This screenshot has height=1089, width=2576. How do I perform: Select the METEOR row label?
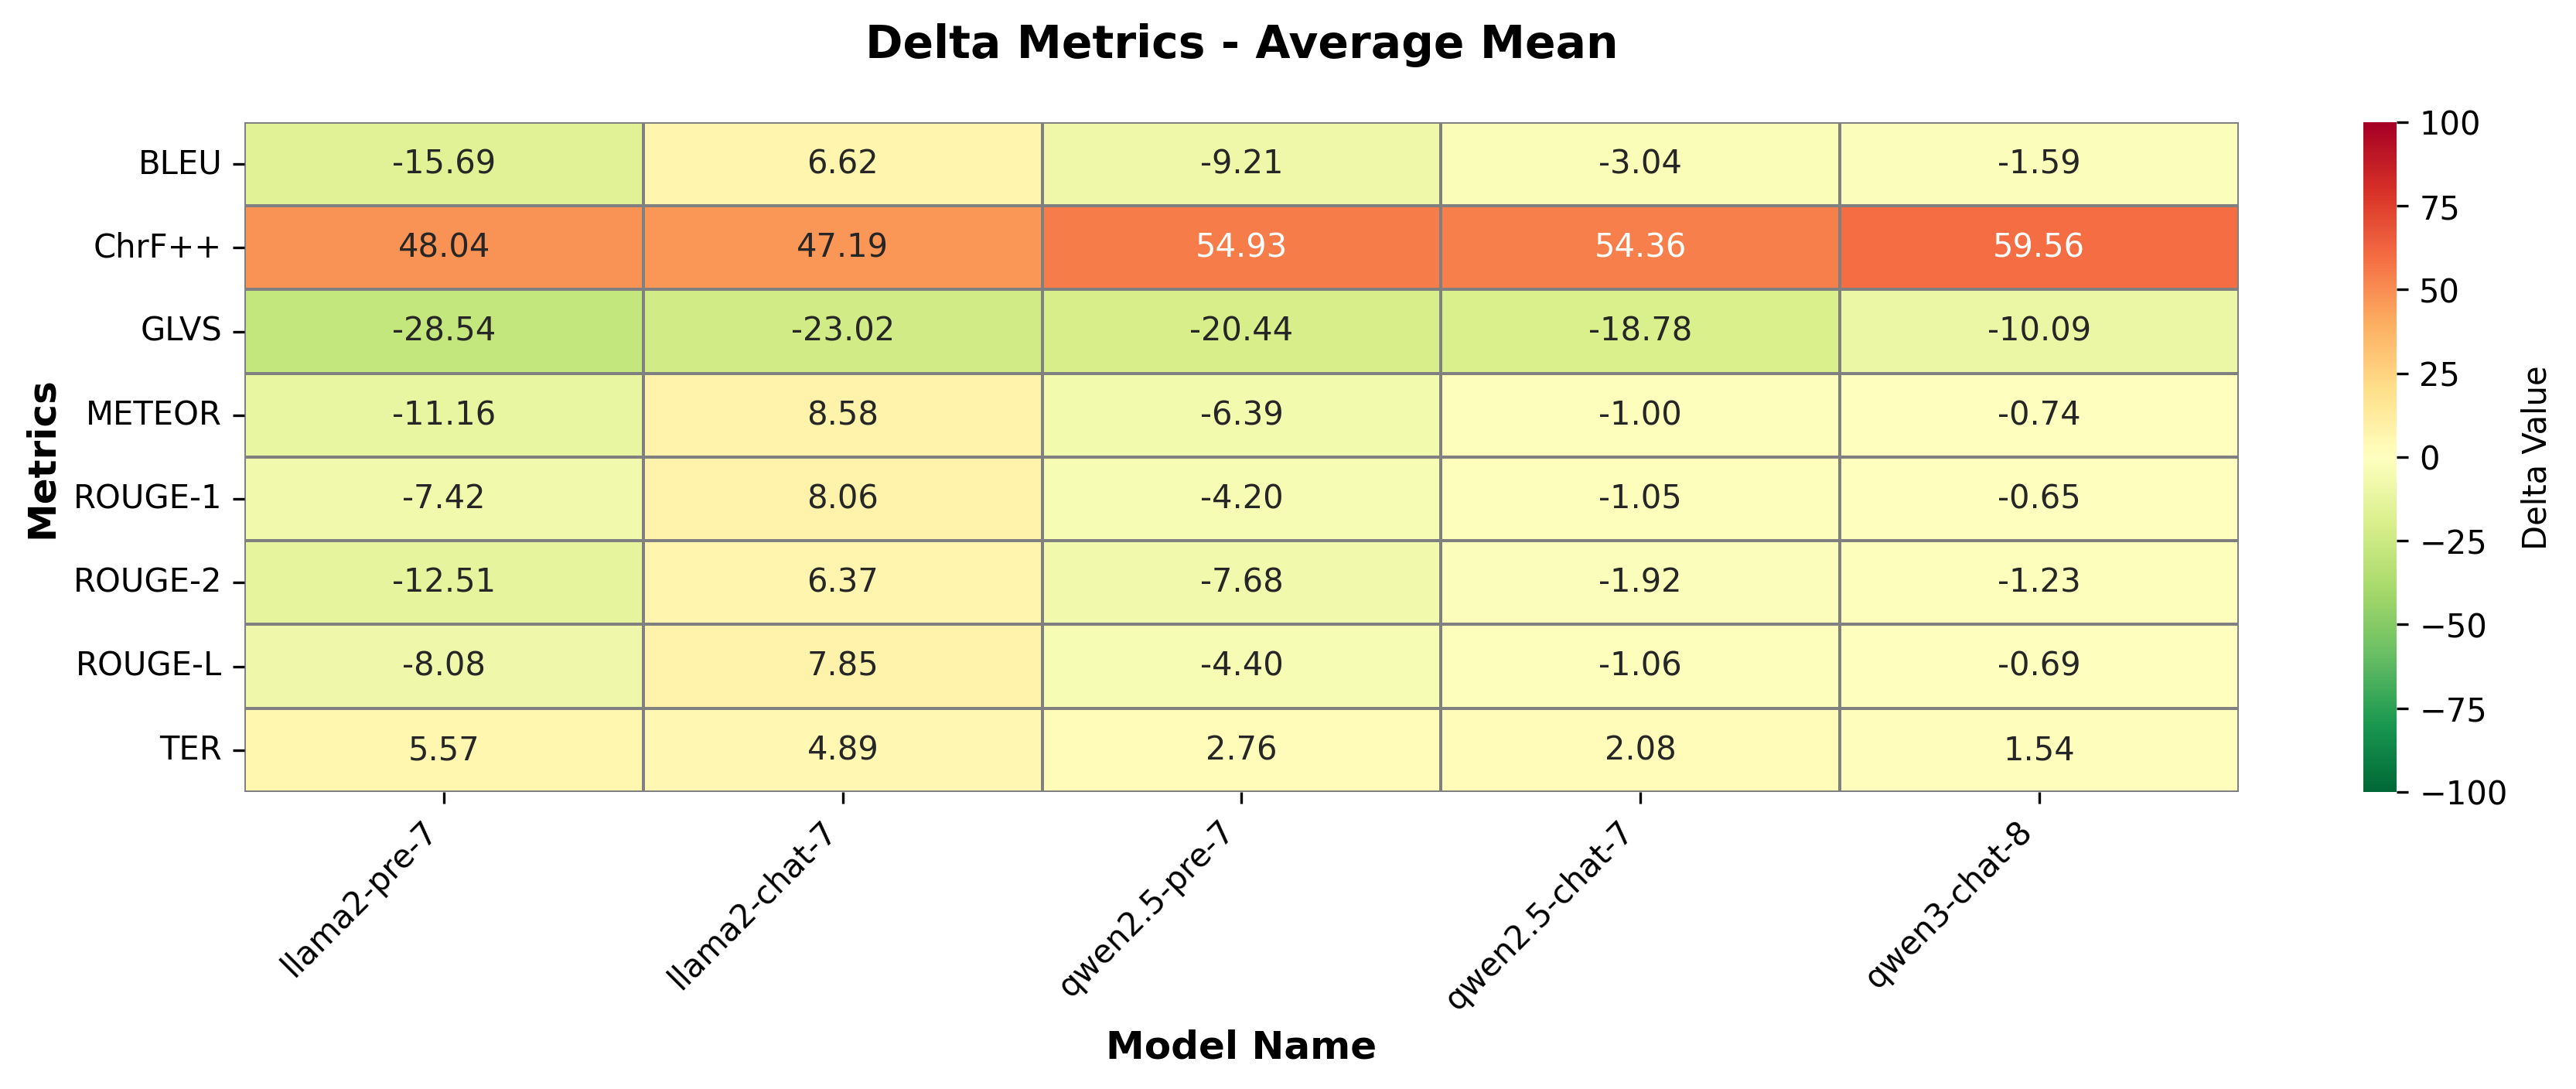coord(153,414)
